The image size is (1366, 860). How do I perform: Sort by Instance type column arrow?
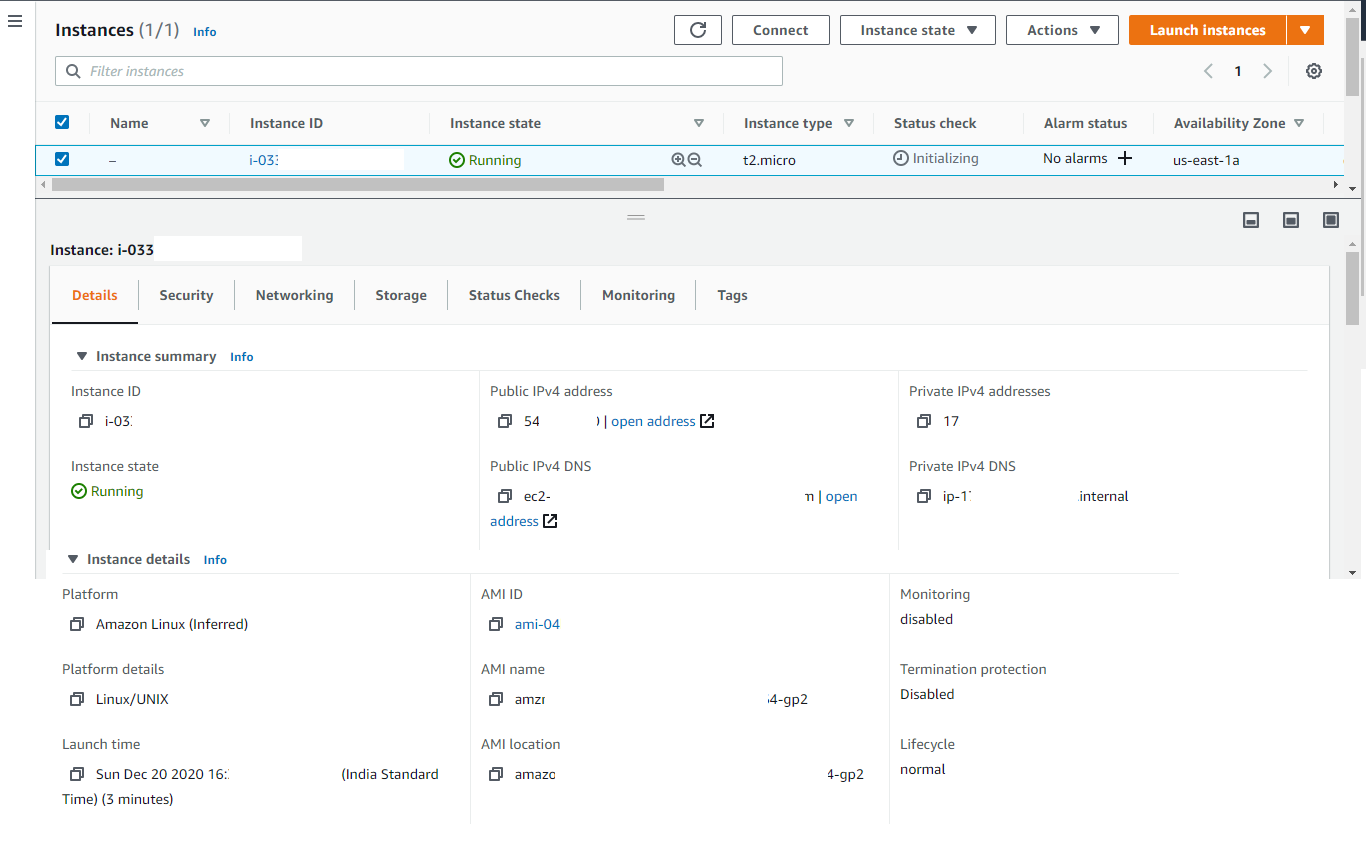point(849,123)
